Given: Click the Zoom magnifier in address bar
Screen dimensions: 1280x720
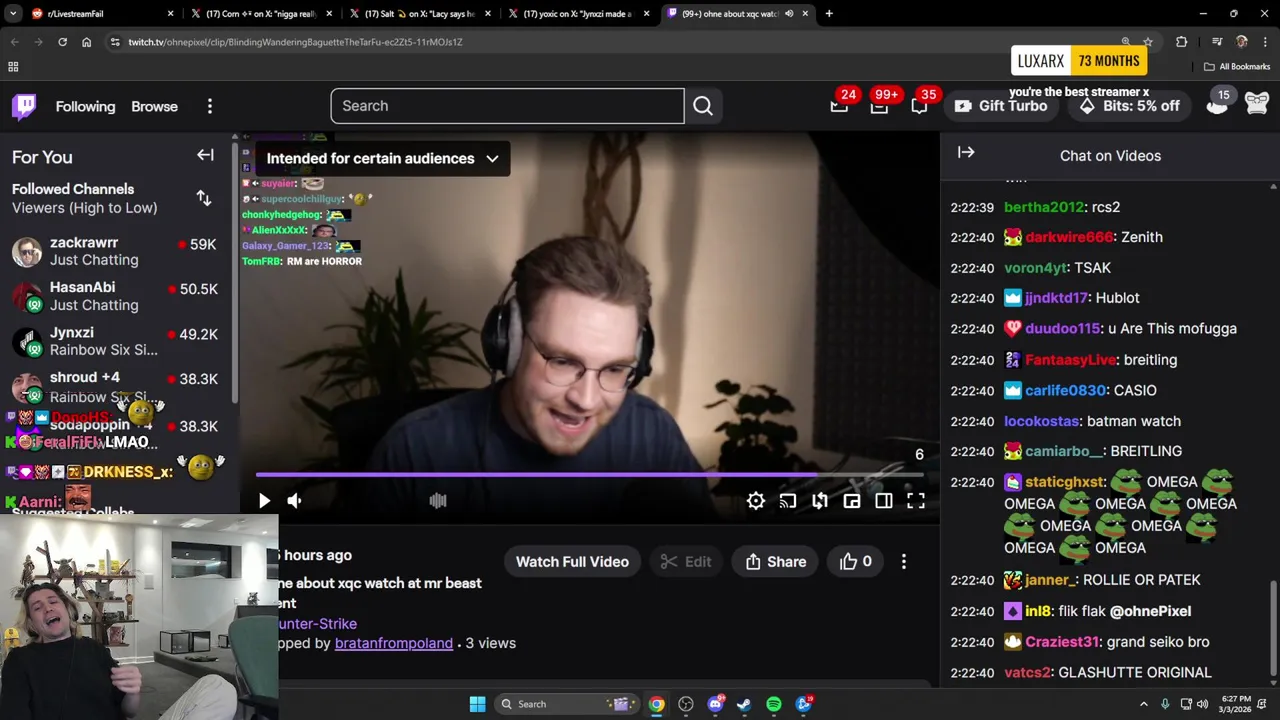Looking at the screenshot, I should point(1126,42).
